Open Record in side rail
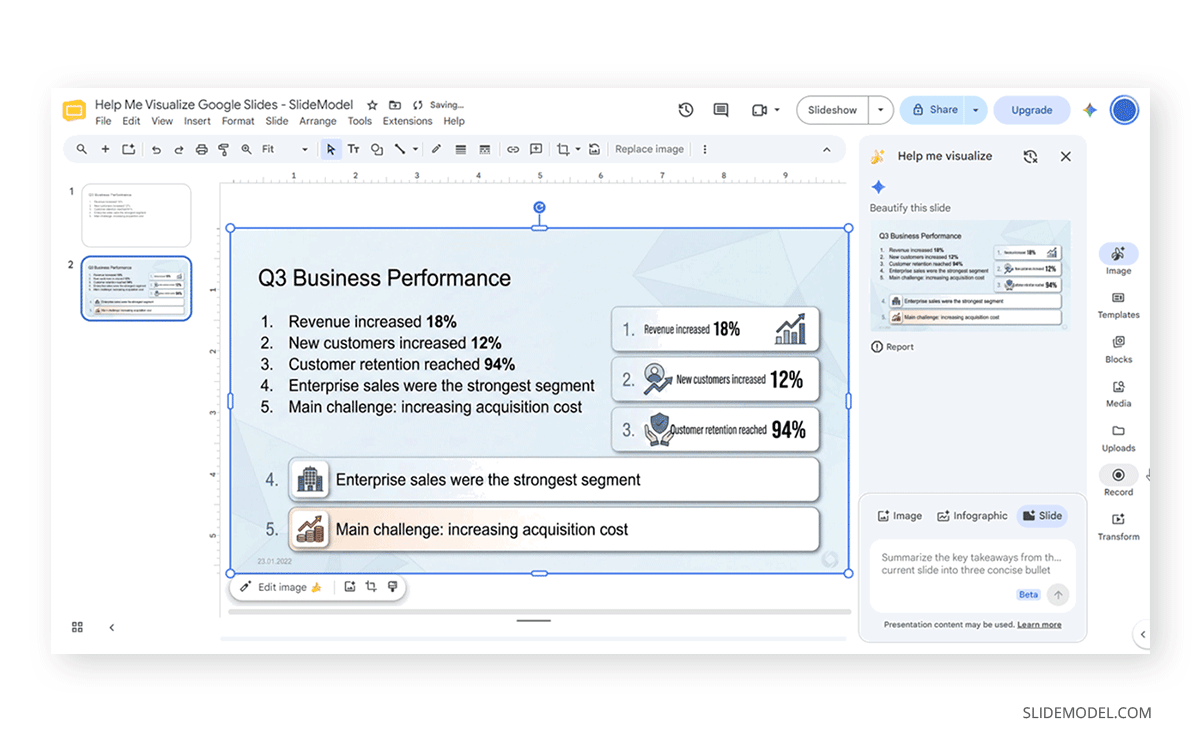Image resolution: width=1200 pixels, height=743 pixels. tap(1118, 482)
